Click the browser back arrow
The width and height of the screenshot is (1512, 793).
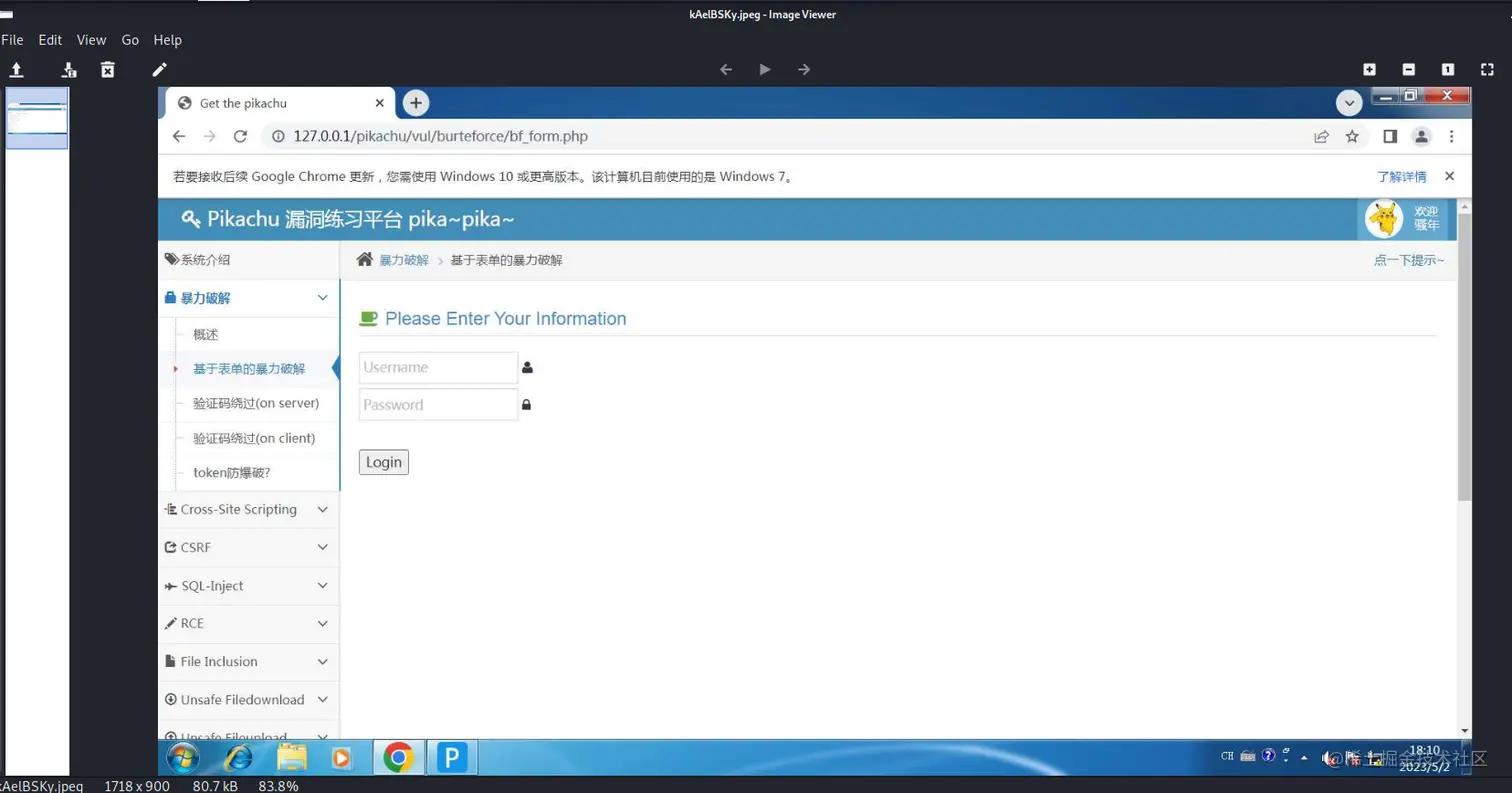coord(179,136)
